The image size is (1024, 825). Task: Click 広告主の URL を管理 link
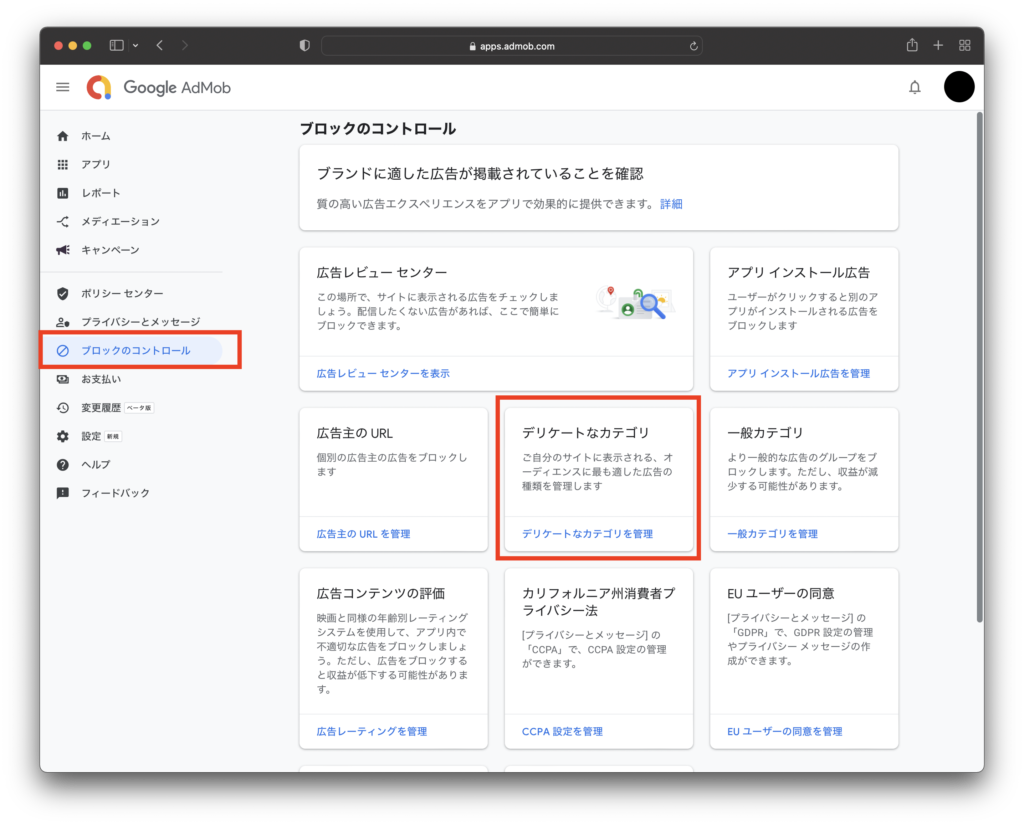pyautogui.click(x=363, y=534)
